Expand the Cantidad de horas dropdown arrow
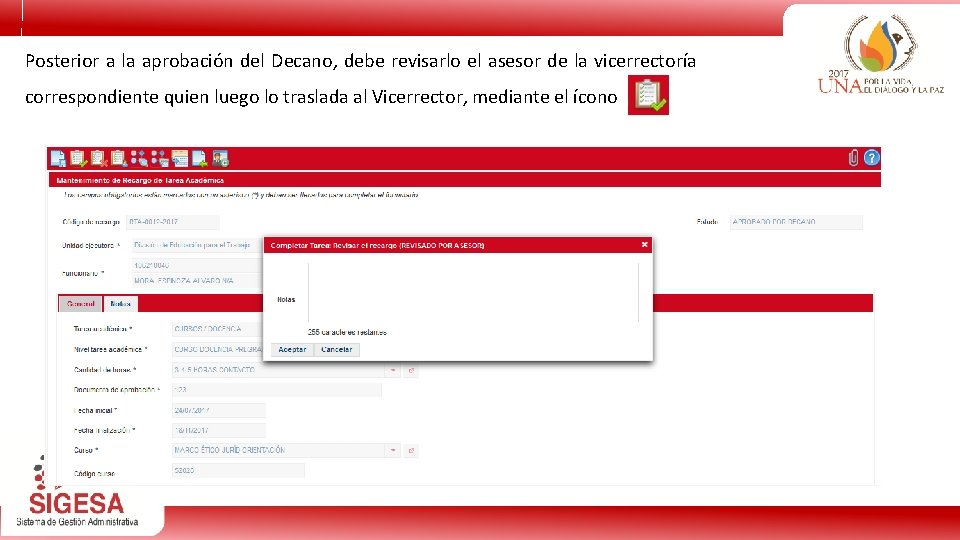The height and width of the screenshot is (540, 960). 393,370
